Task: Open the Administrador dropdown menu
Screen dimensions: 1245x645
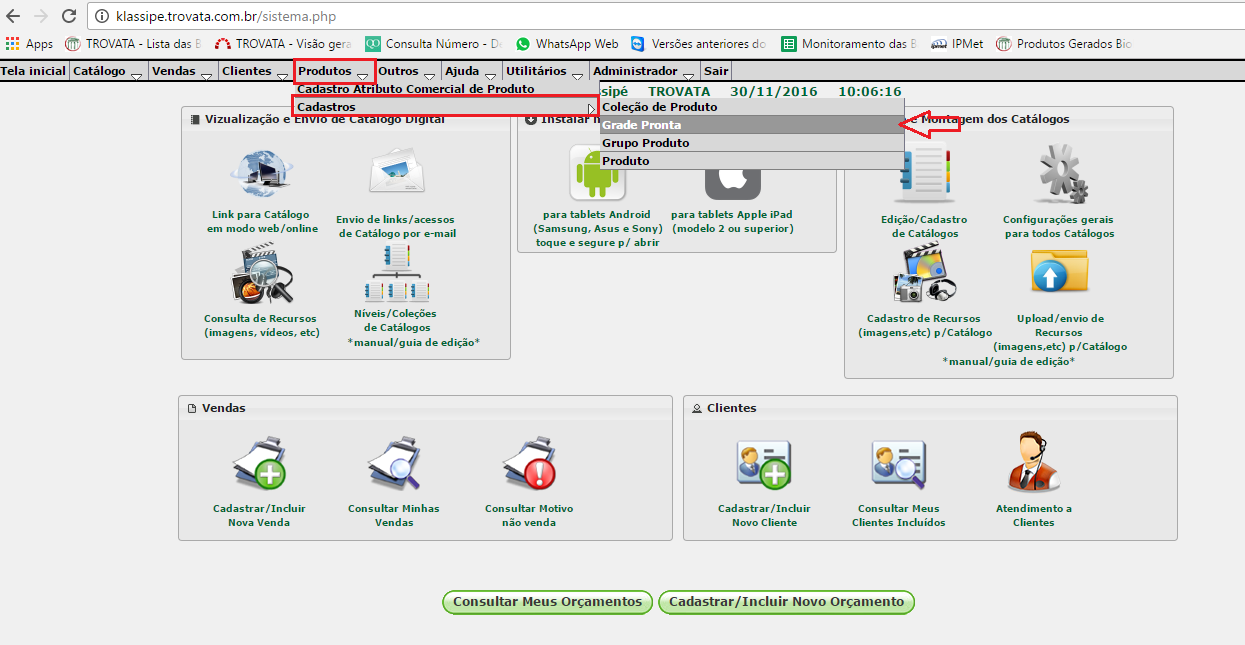Action: (x=644, y=72)
